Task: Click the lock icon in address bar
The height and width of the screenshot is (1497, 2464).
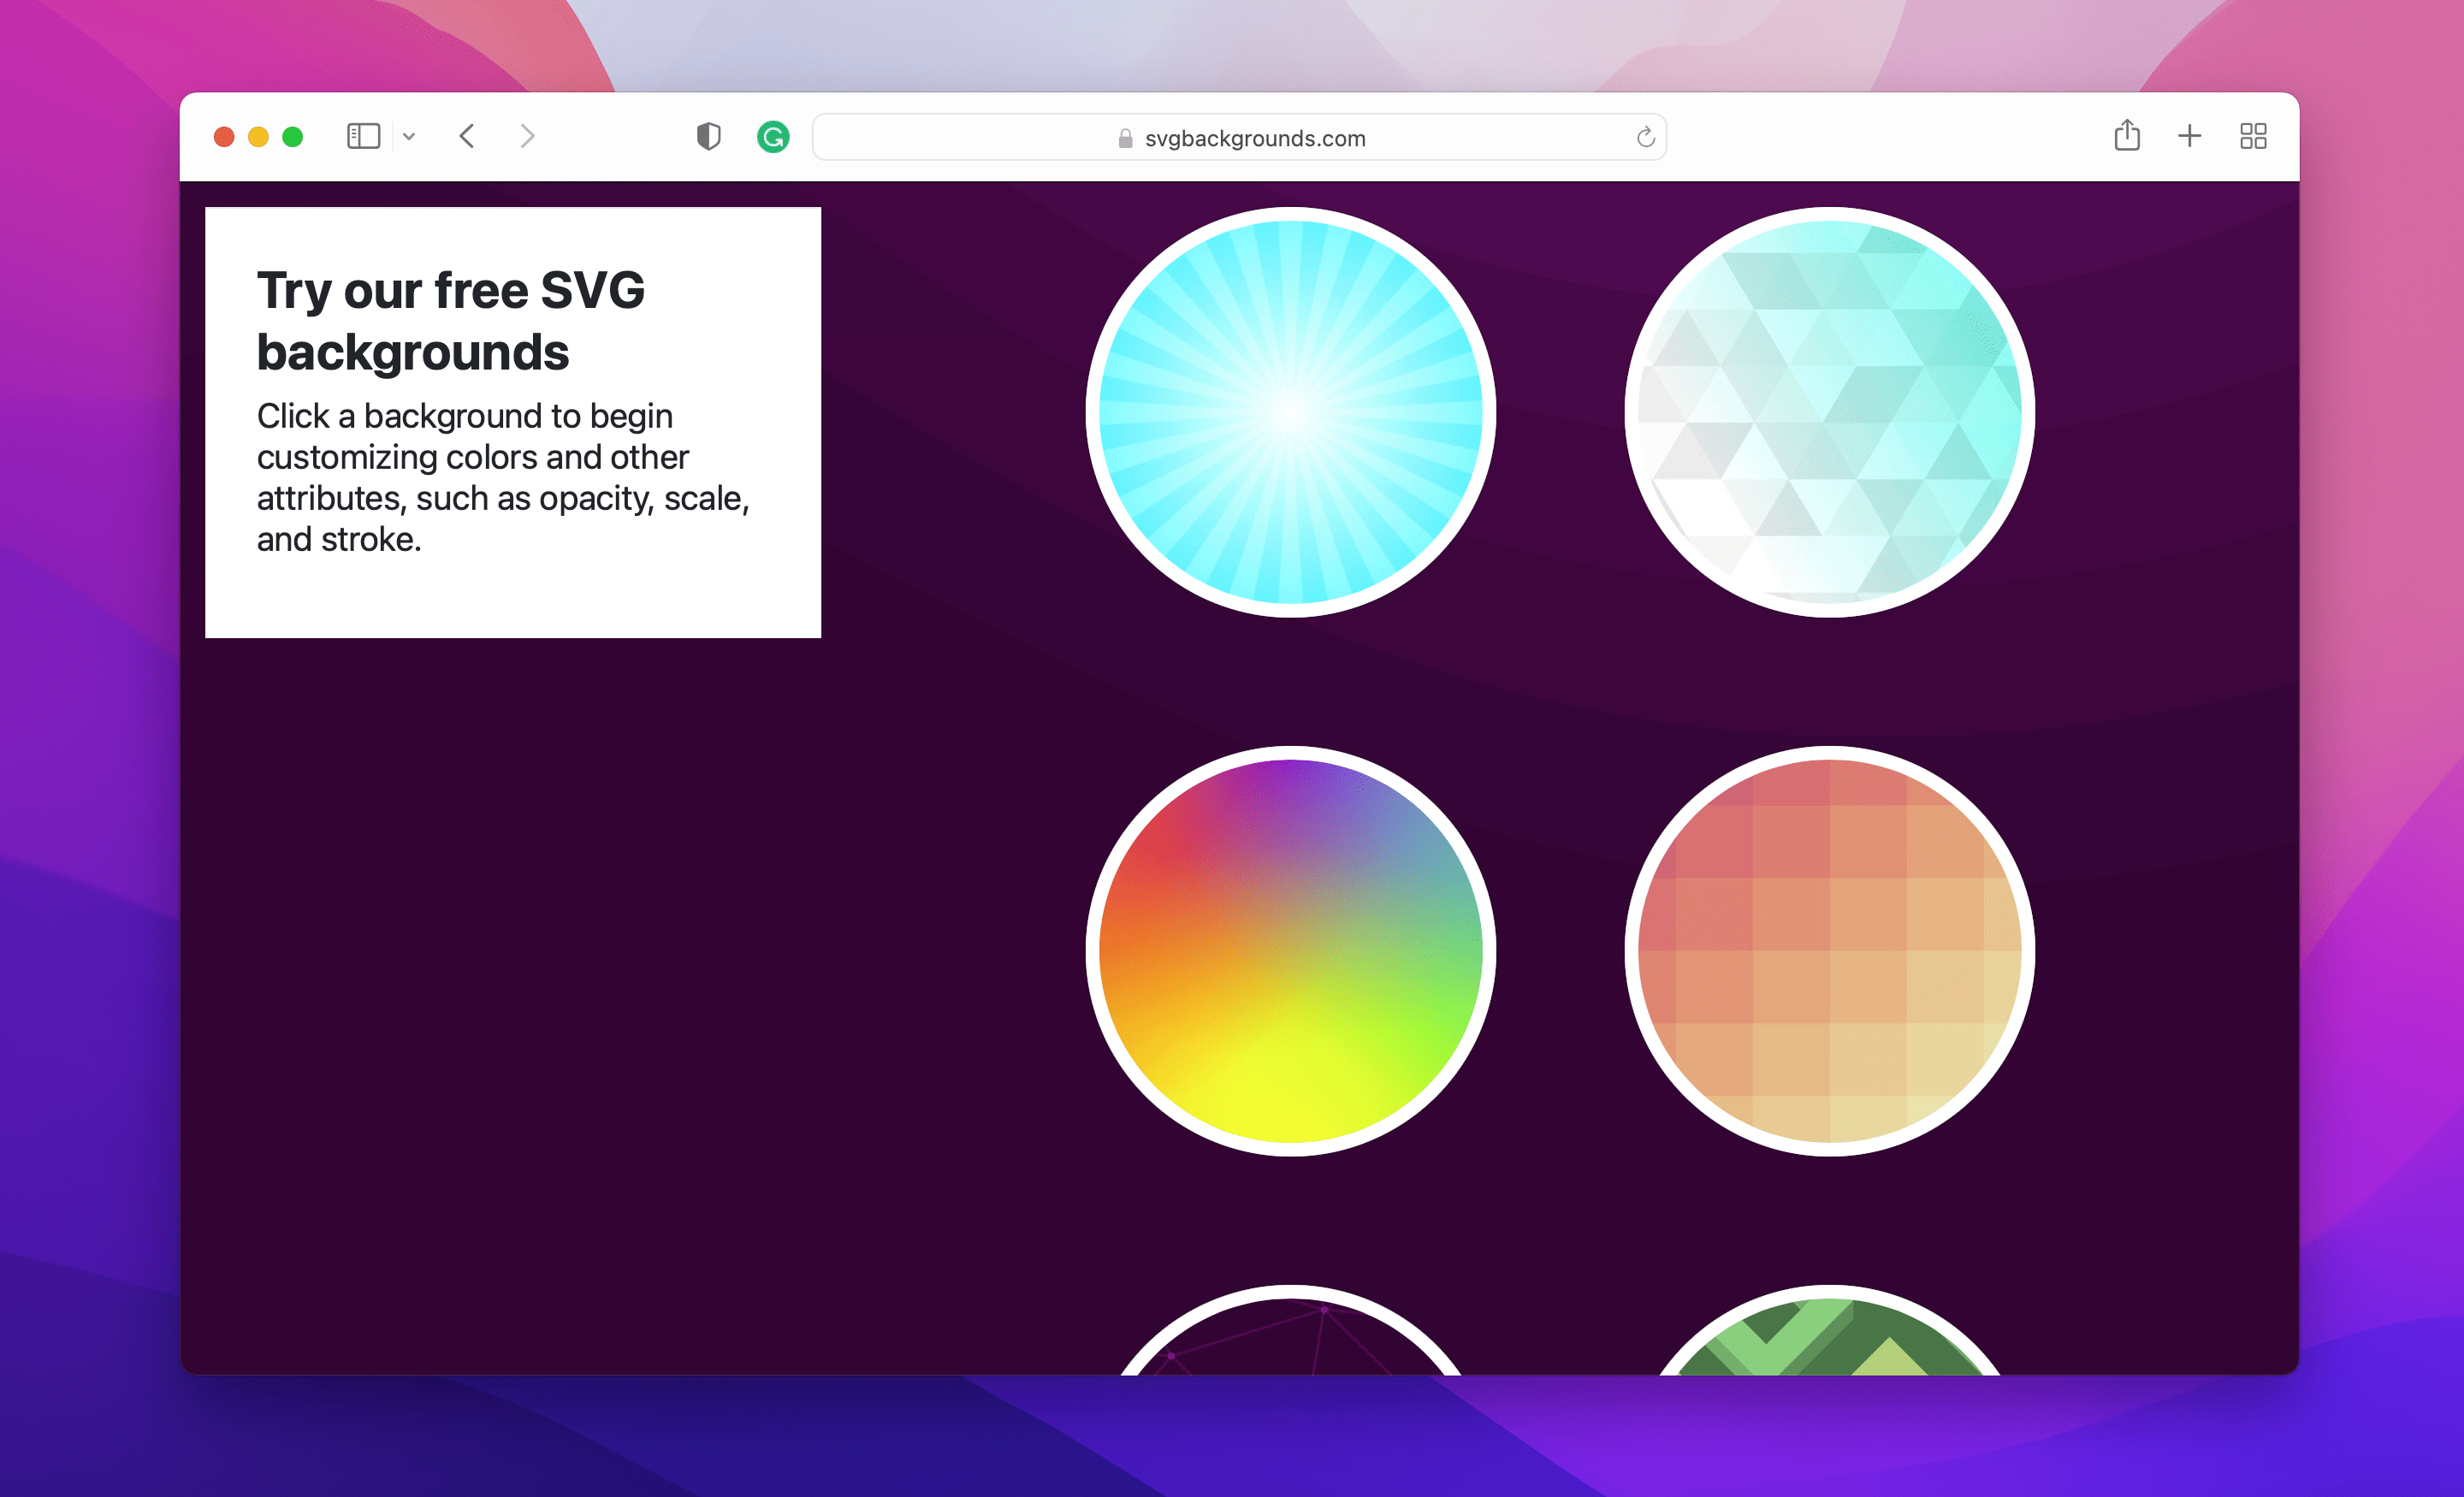Action: pos(1125,138)
